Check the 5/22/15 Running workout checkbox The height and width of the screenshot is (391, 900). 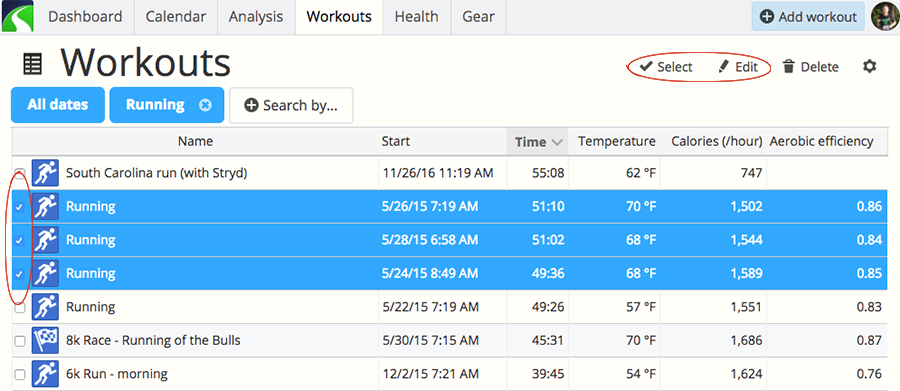pos(20,308)
